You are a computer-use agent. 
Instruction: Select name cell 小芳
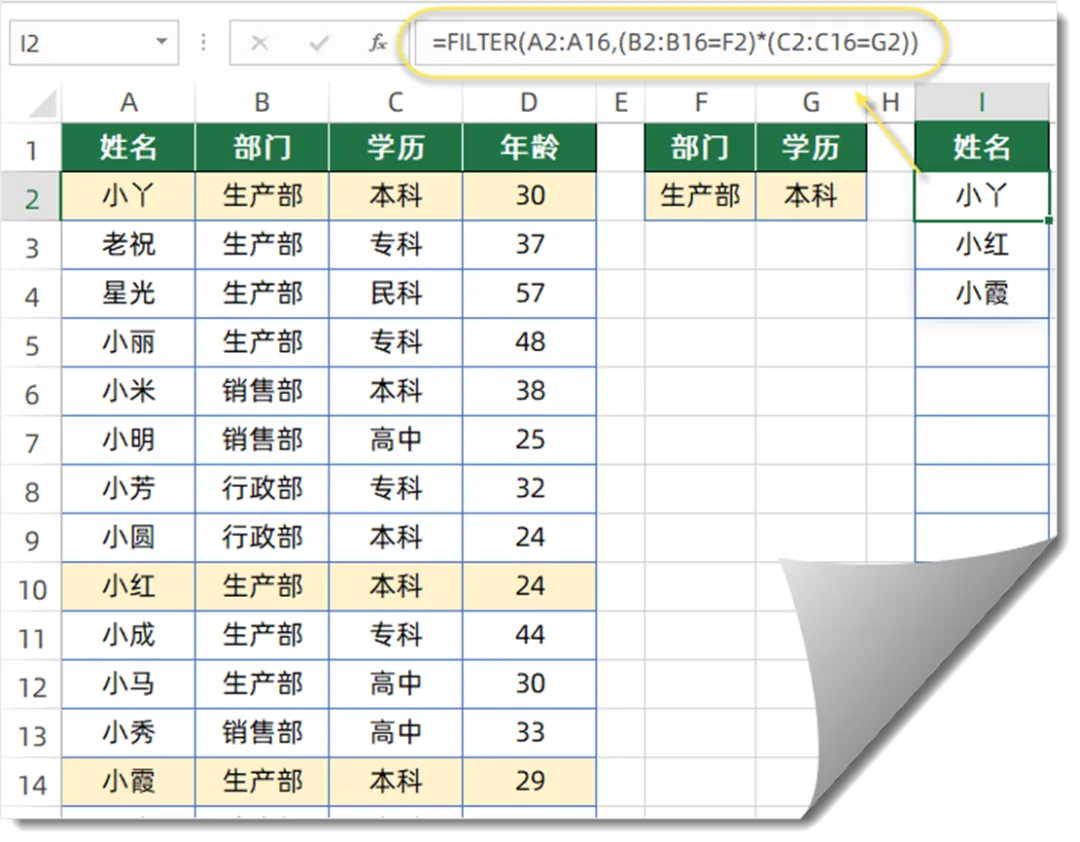pyautogui.click(x=129, y=489)
